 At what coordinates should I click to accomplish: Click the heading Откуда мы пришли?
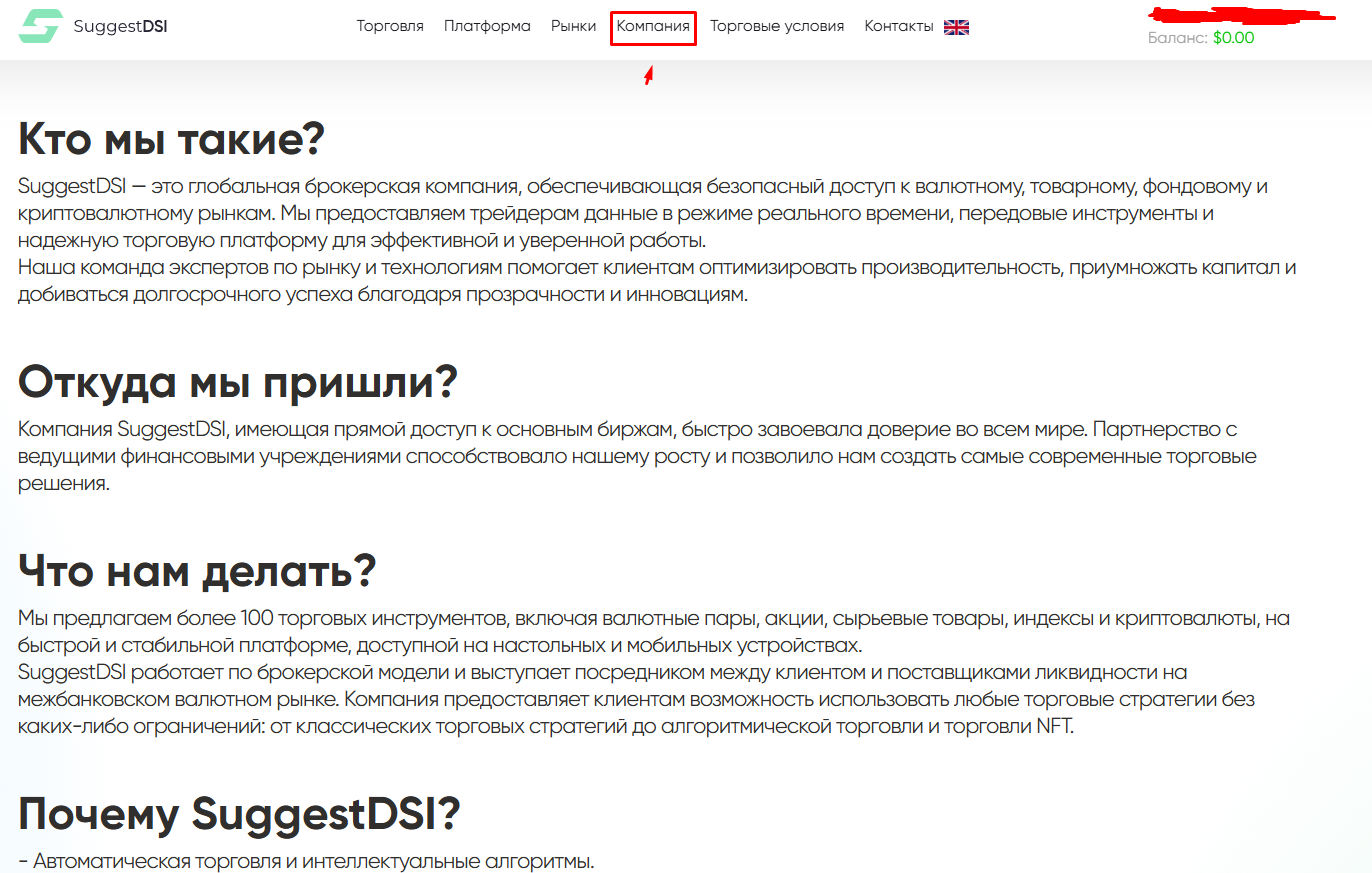(238, 382)
